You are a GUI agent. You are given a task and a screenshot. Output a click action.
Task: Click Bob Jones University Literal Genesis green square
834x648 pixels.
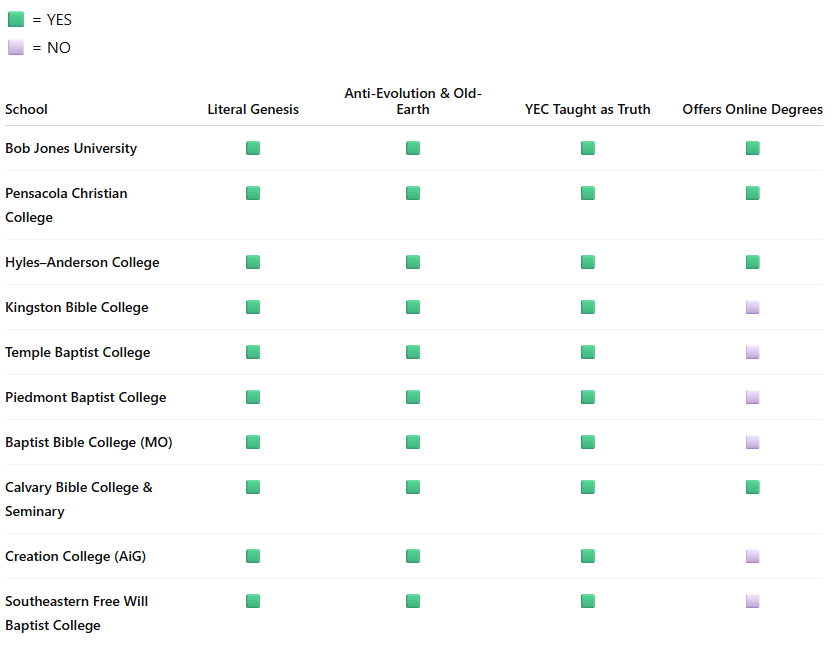253,148
